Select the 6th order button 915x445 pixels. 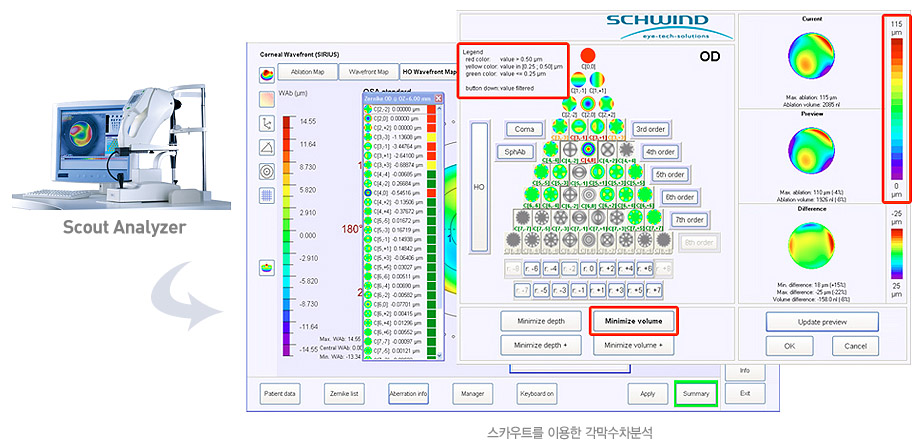tap(679, 197)
